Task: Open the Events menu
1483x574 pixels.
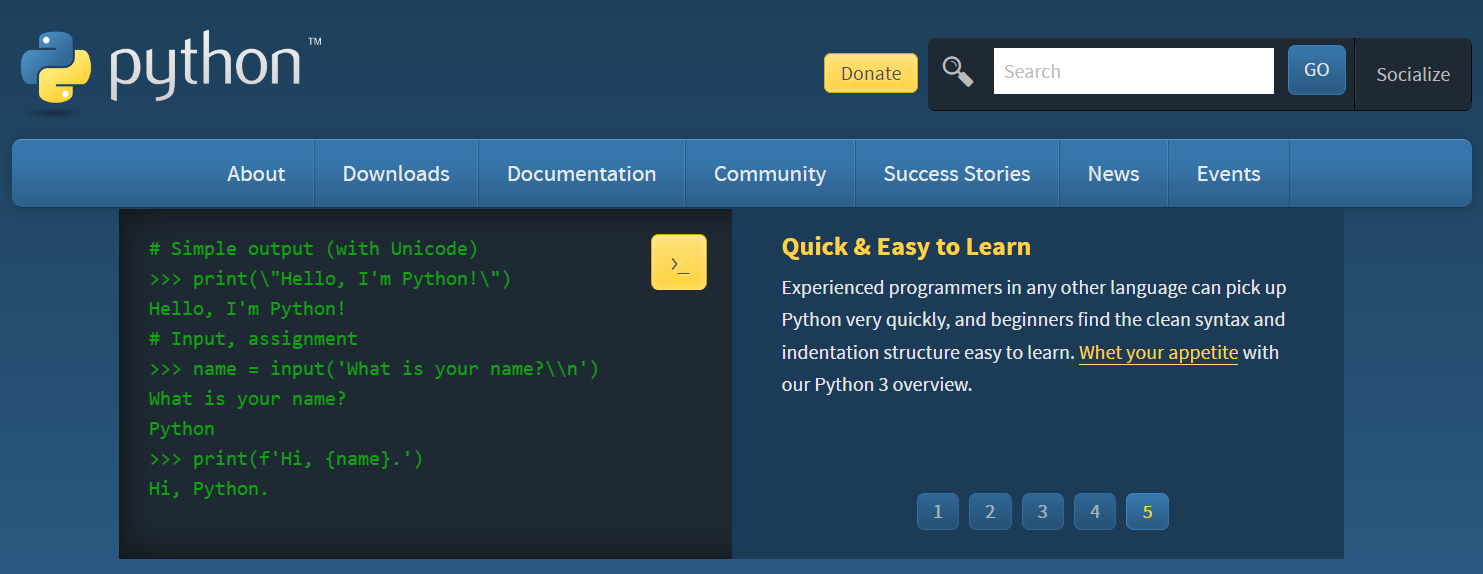Action: [x=1229, y=173]
